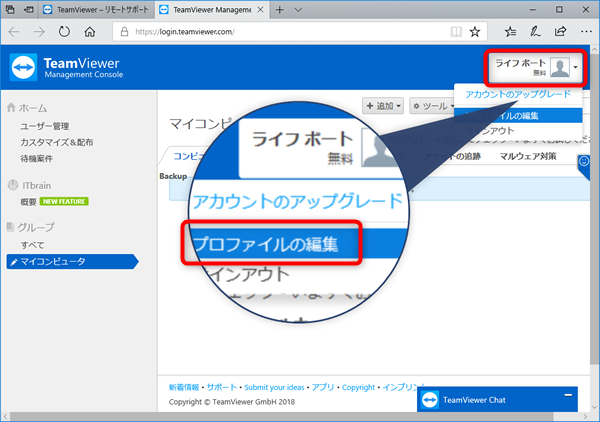600x422 pixels.
Task: Open the アプリ footer link
Action: 323,387
